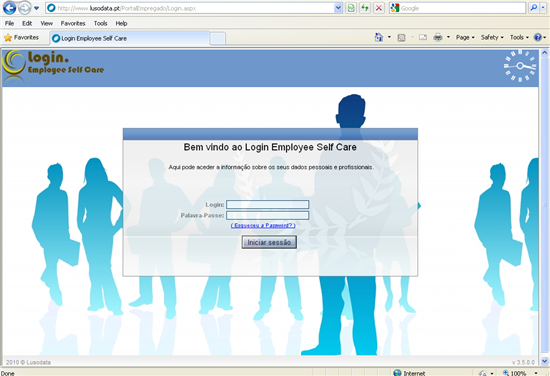The width and height of the screenshot is (550, 376).
Task: Click the v 3.5.0.0 version text
Action: coord(523,362)
